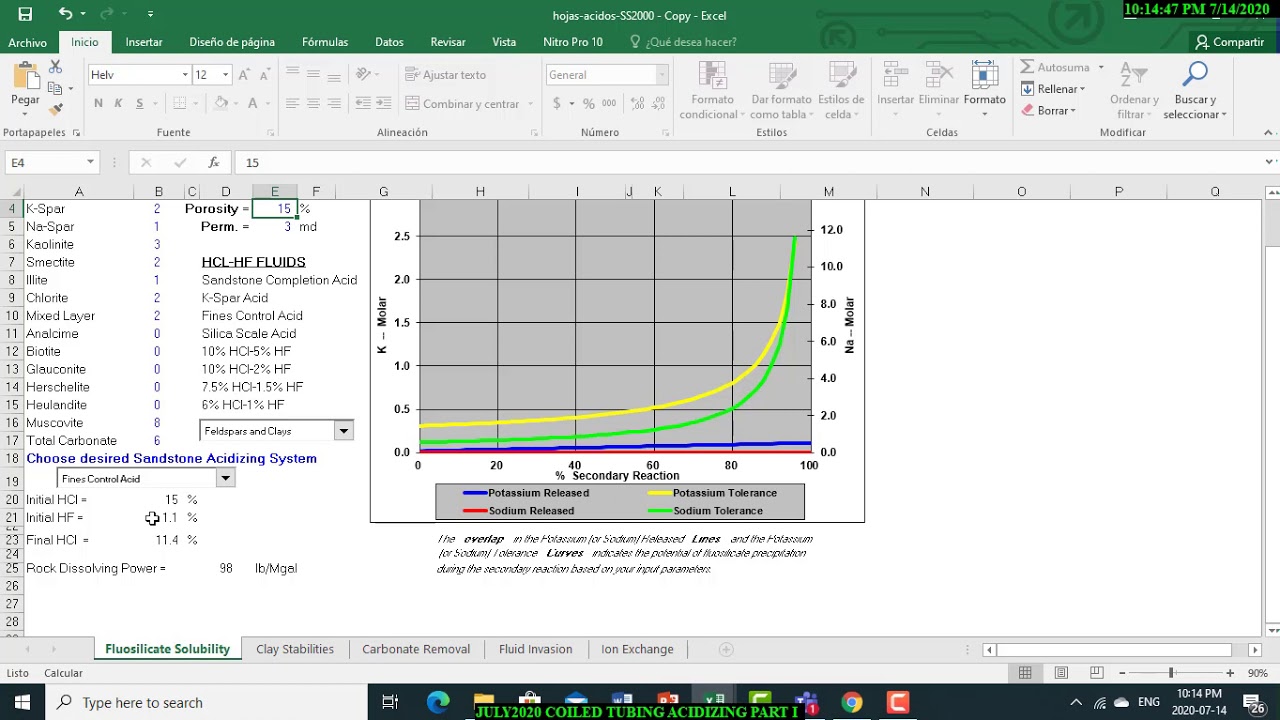The image size is (1280, 720).
Task: Click the Format Painter brush icon
Action: 55,109
